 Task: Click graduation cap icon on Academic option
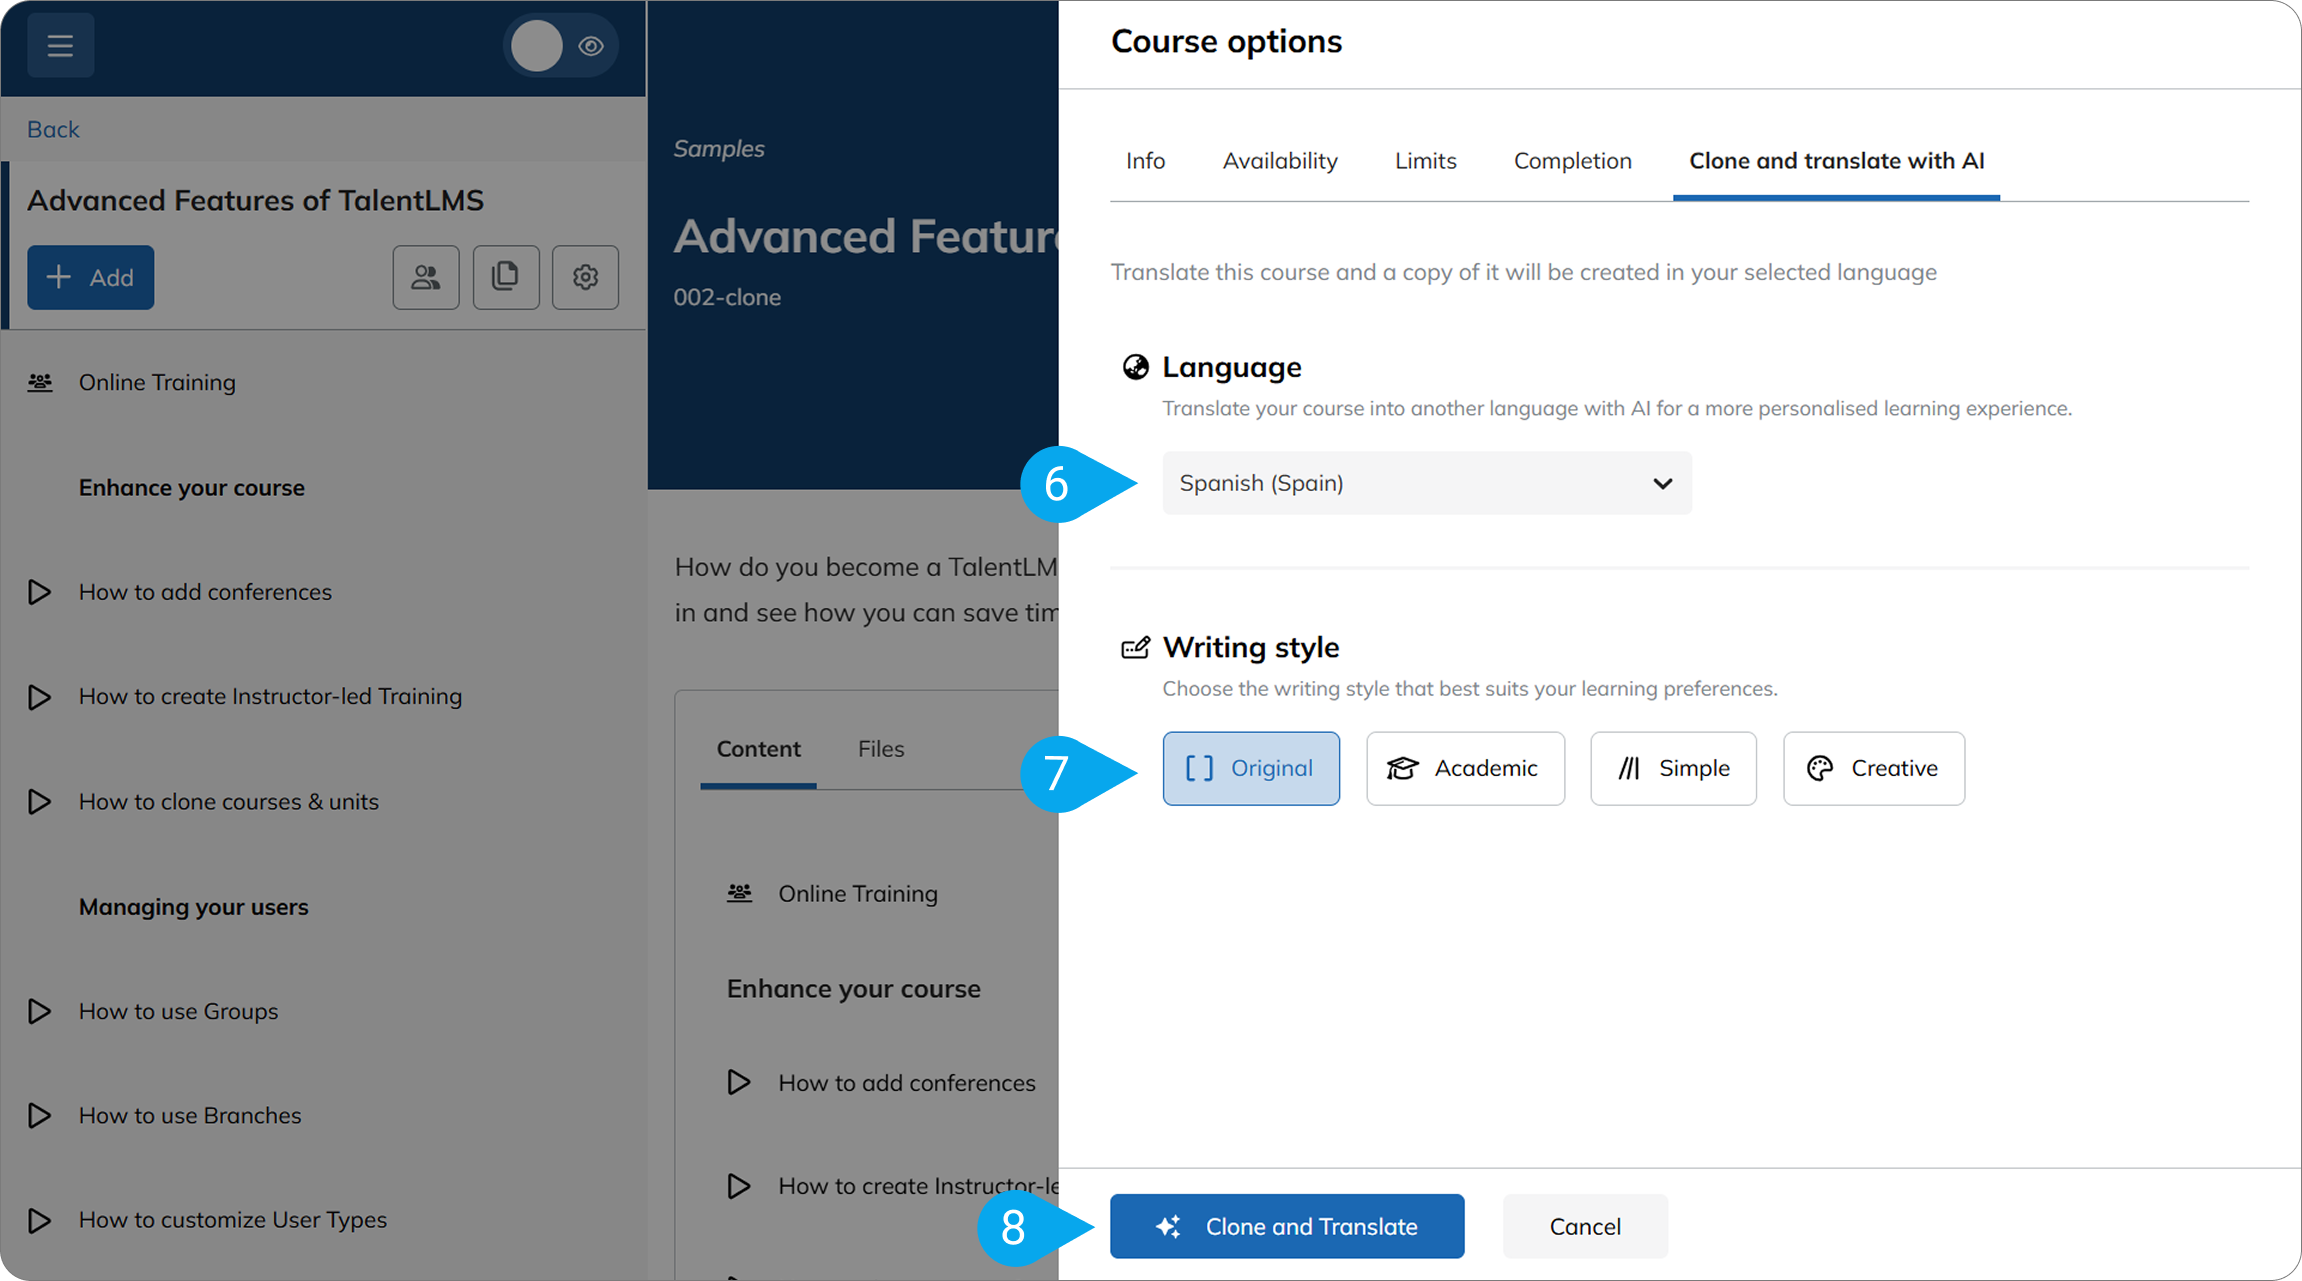[1402, 768]
